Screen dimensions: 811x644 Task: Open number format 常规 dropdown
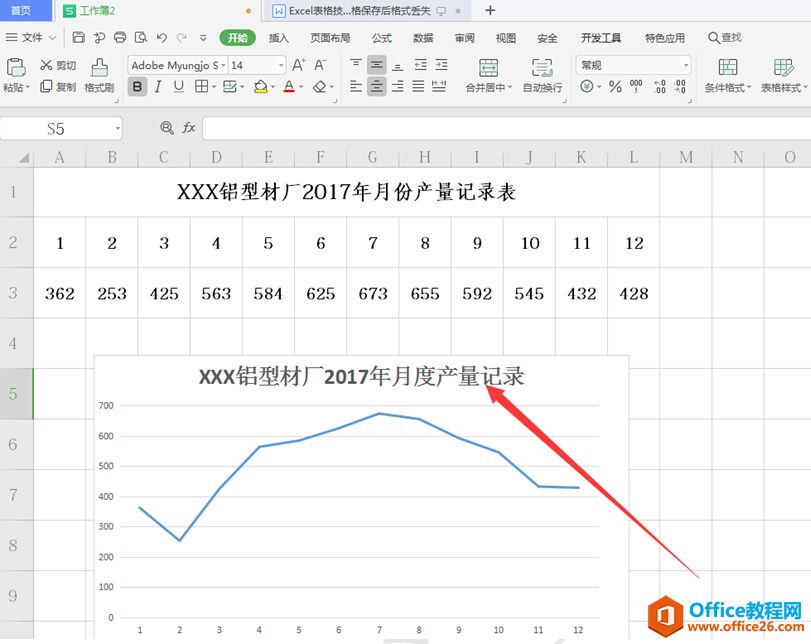(686, 66)
